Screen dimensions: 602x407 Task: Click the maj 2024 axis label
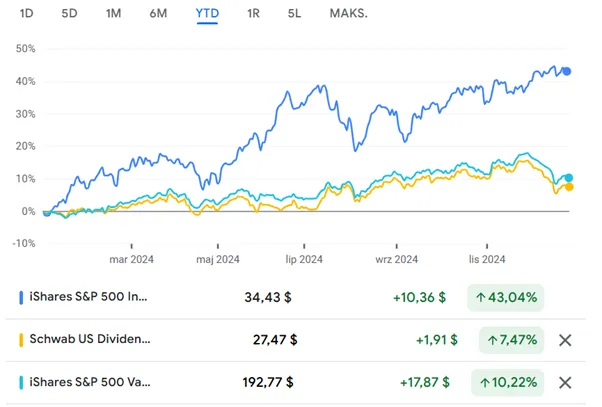[218, 260]
